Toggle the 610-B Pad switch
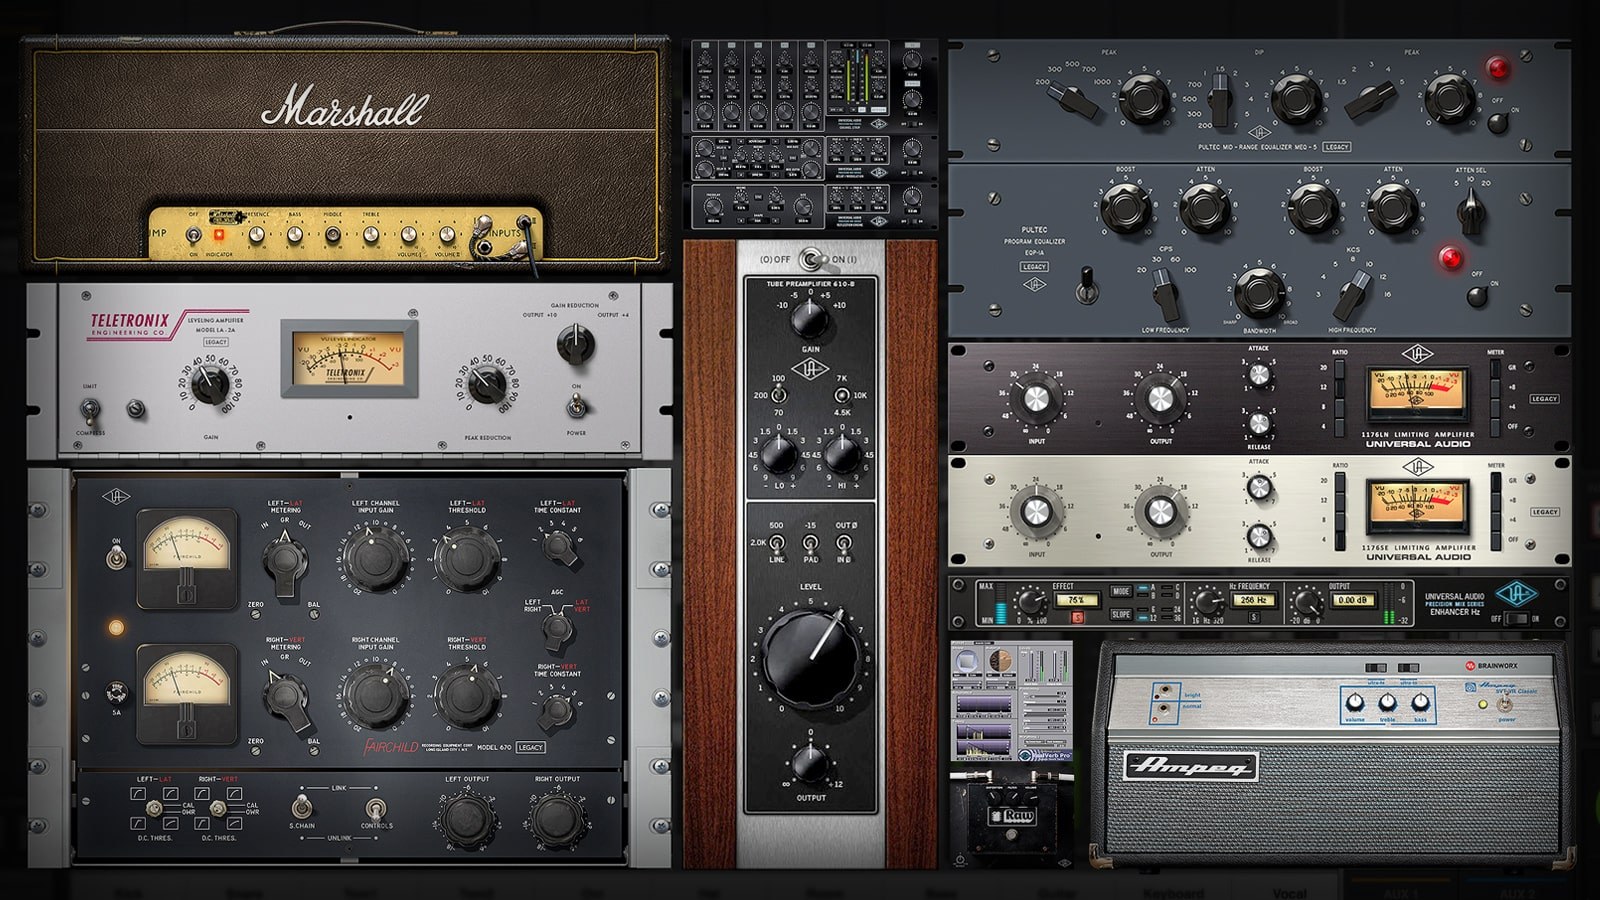Image resolution: width=1600 pixels, height=900 pixels. click(809, 543)
